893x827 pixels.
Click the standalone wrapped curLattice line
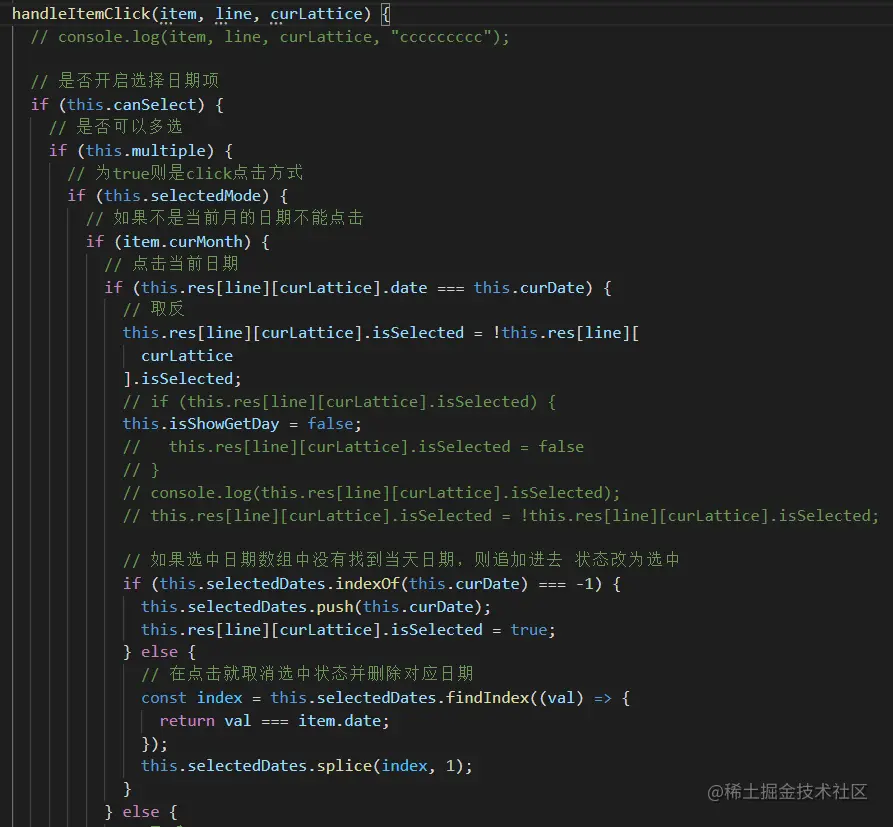click(x=187, y=356)
